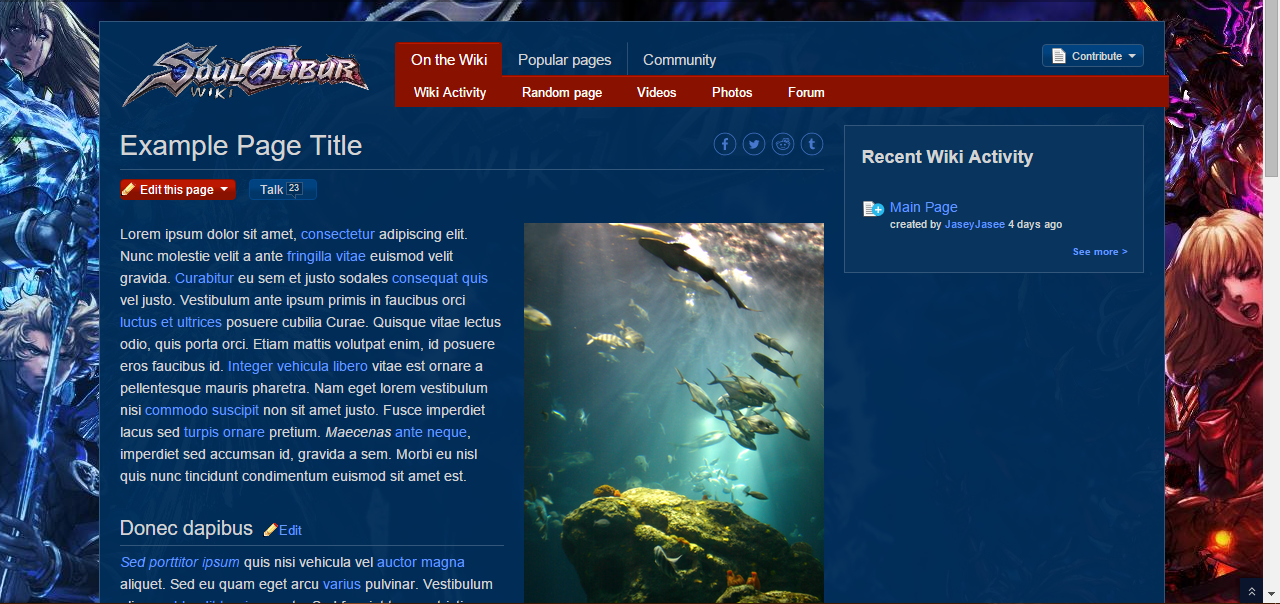Click the See more link

pyautogui.click(x=1099, y=252)
